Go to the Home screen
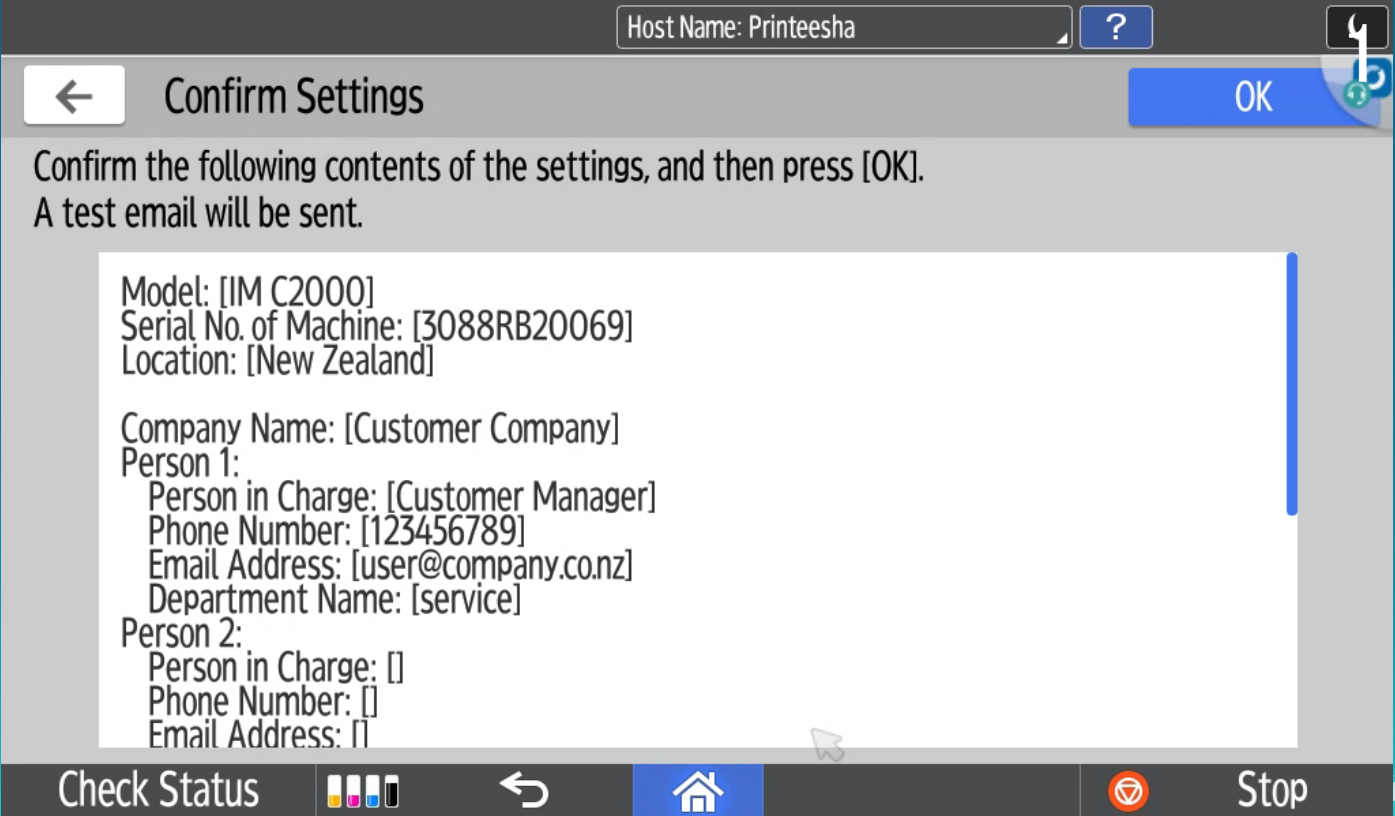The image size is (1395, 816). click(697, 791)
